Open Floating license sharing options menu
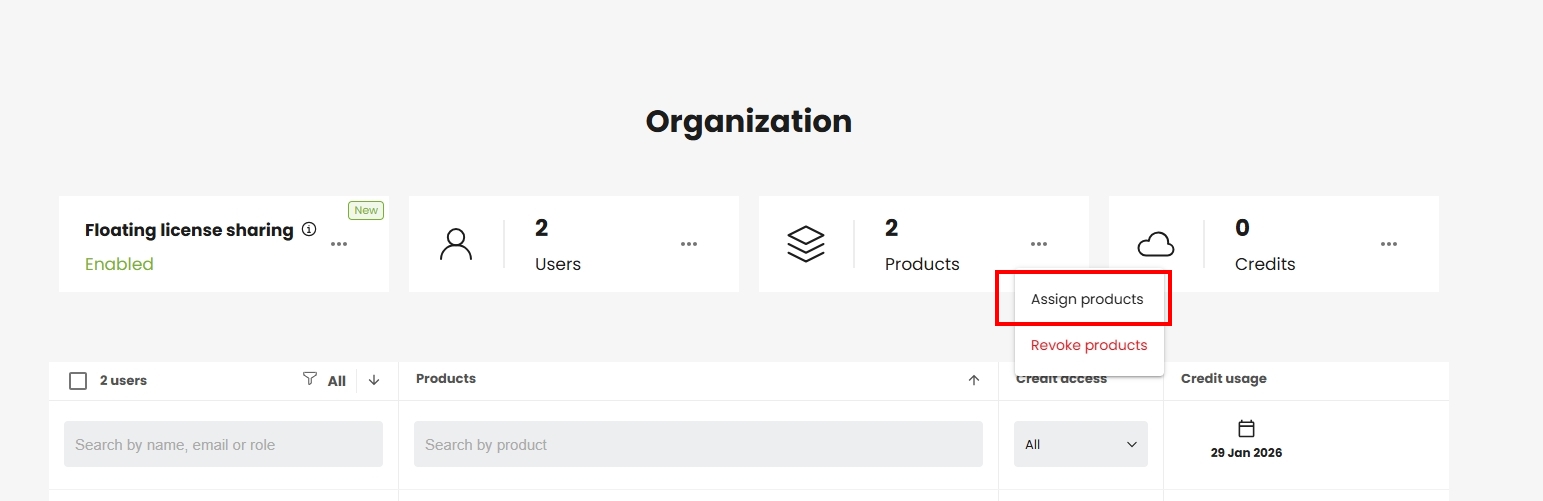 [x=339, y=244]
